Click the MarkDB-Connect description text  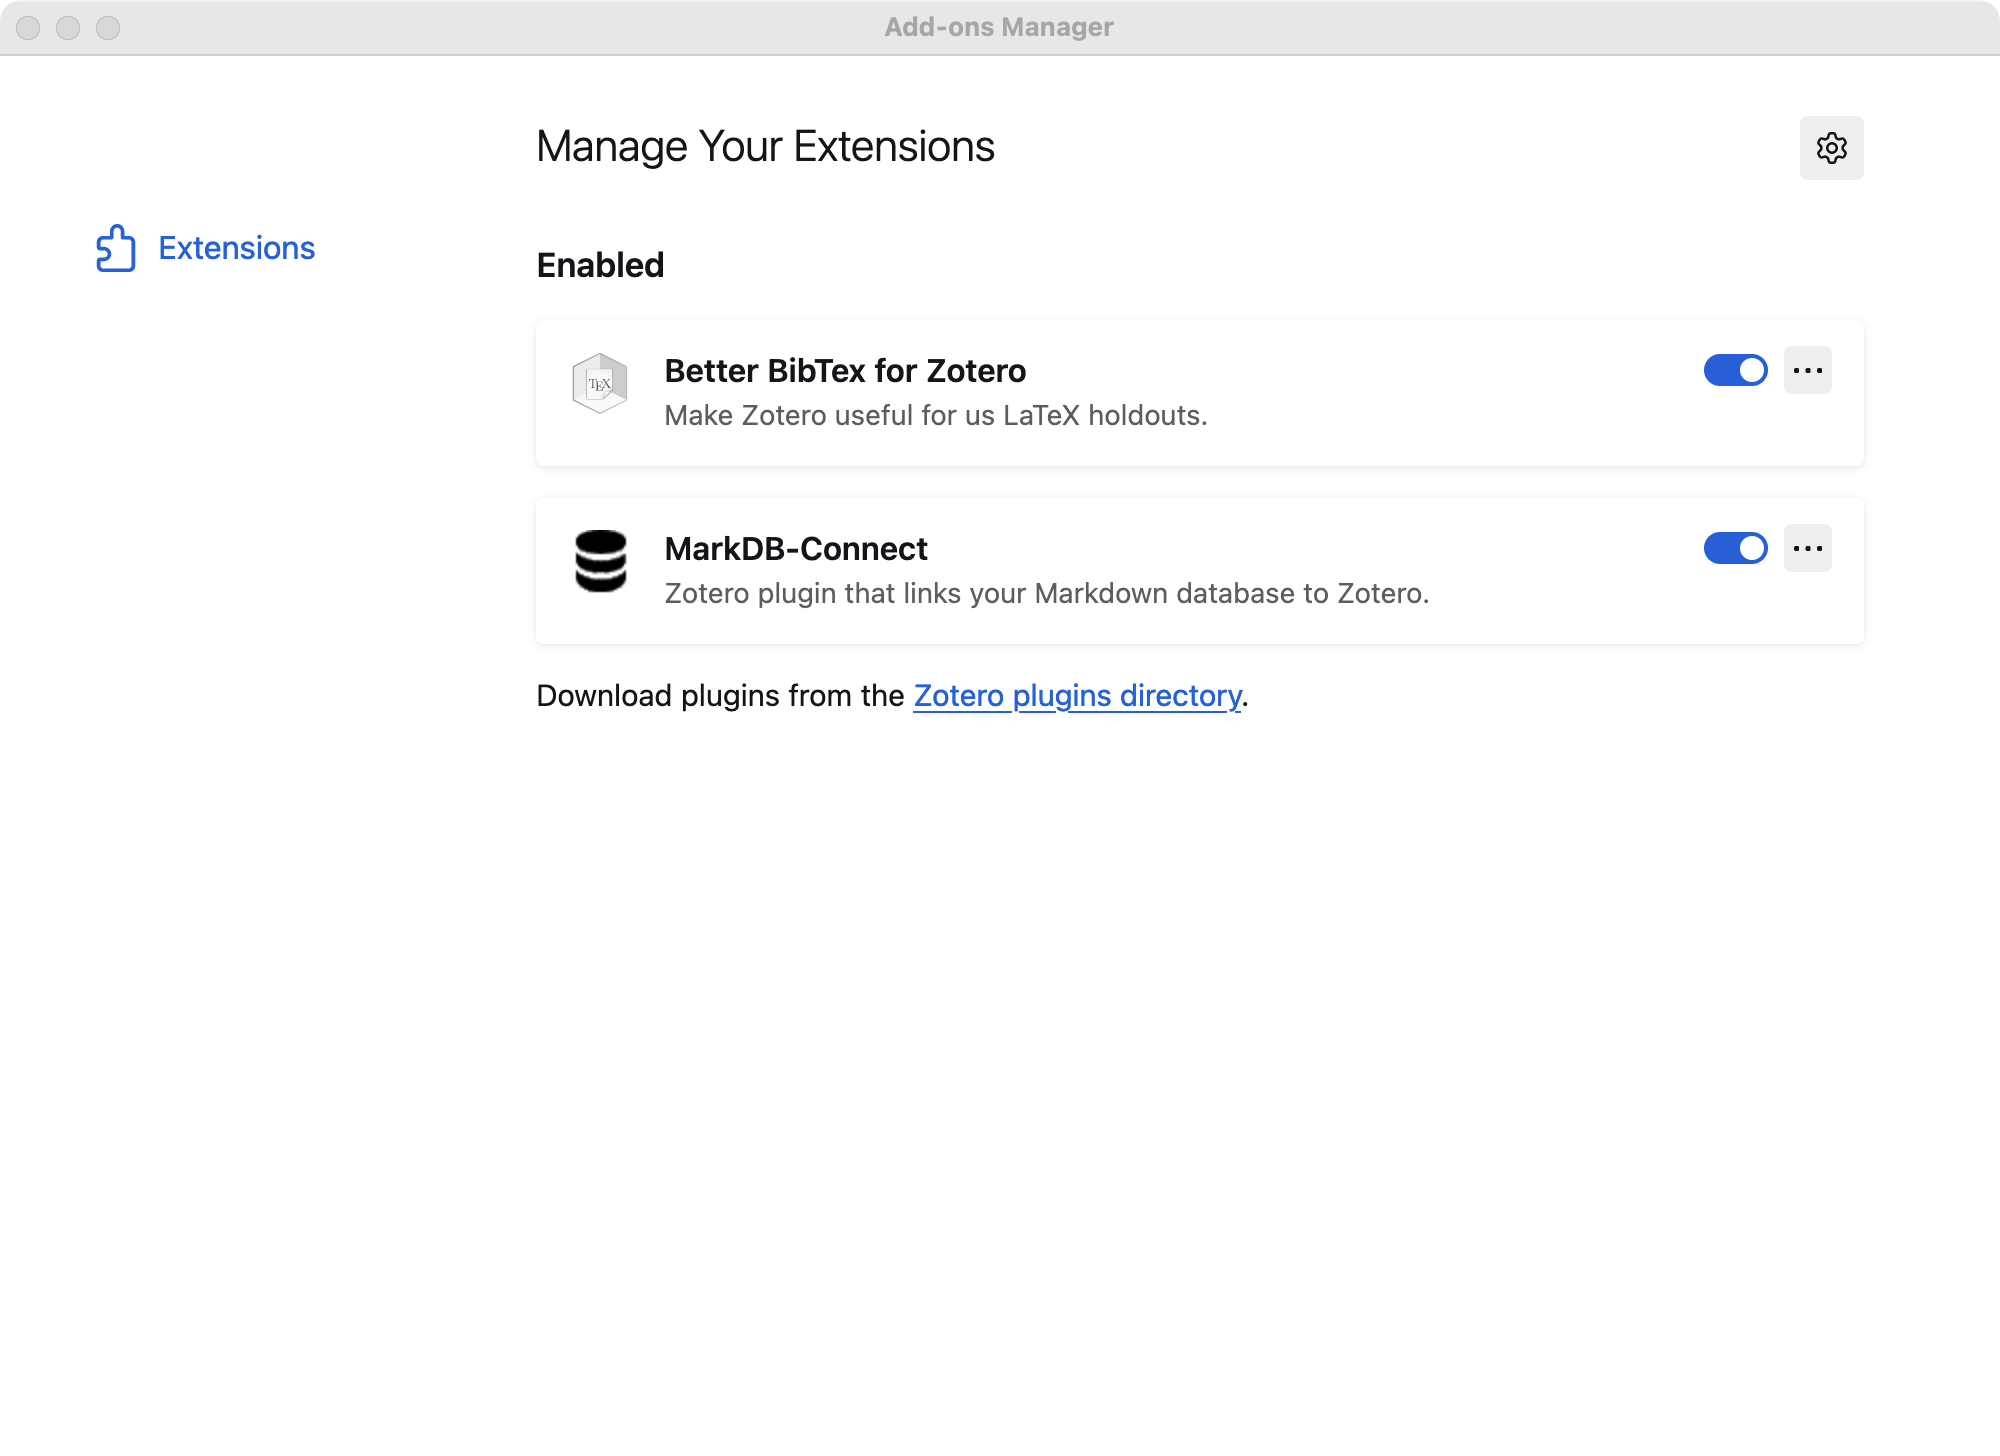(x=1047, y=594)
